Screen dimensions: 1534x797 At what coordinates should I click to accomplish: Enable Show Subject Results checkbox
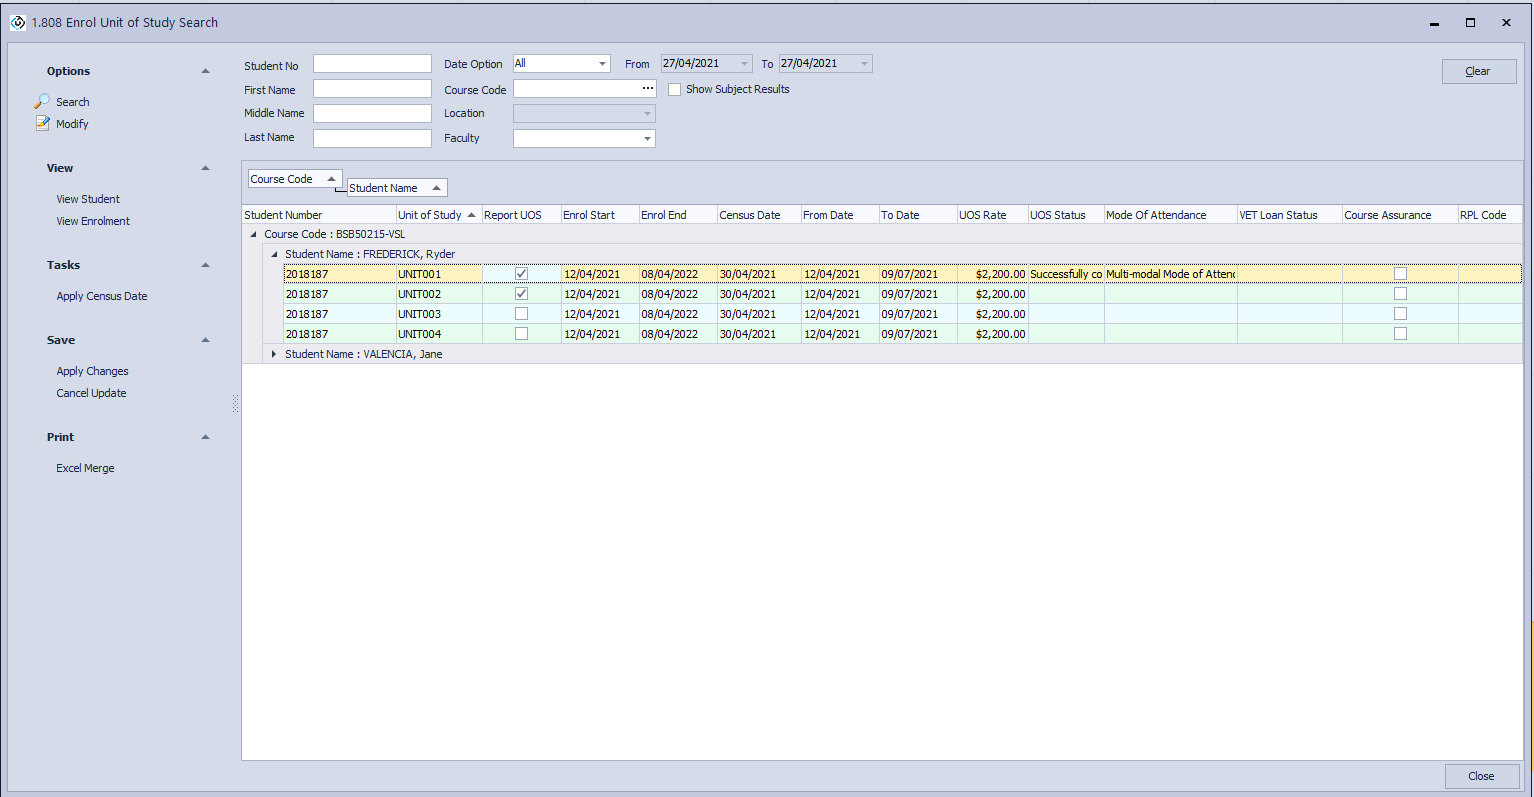(675, 89)
